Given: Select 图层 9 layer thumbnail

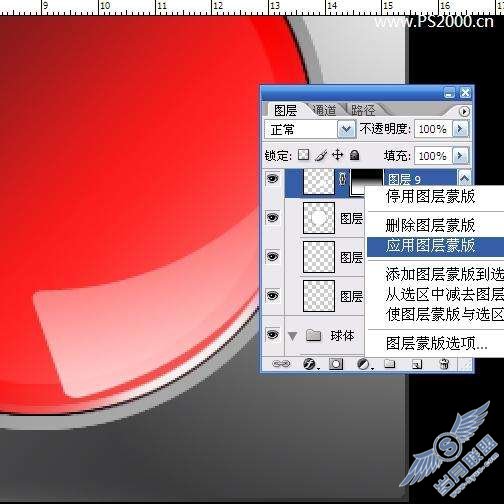Looking at the screenshot, I should pyautogui.click(x=319, y=181).
